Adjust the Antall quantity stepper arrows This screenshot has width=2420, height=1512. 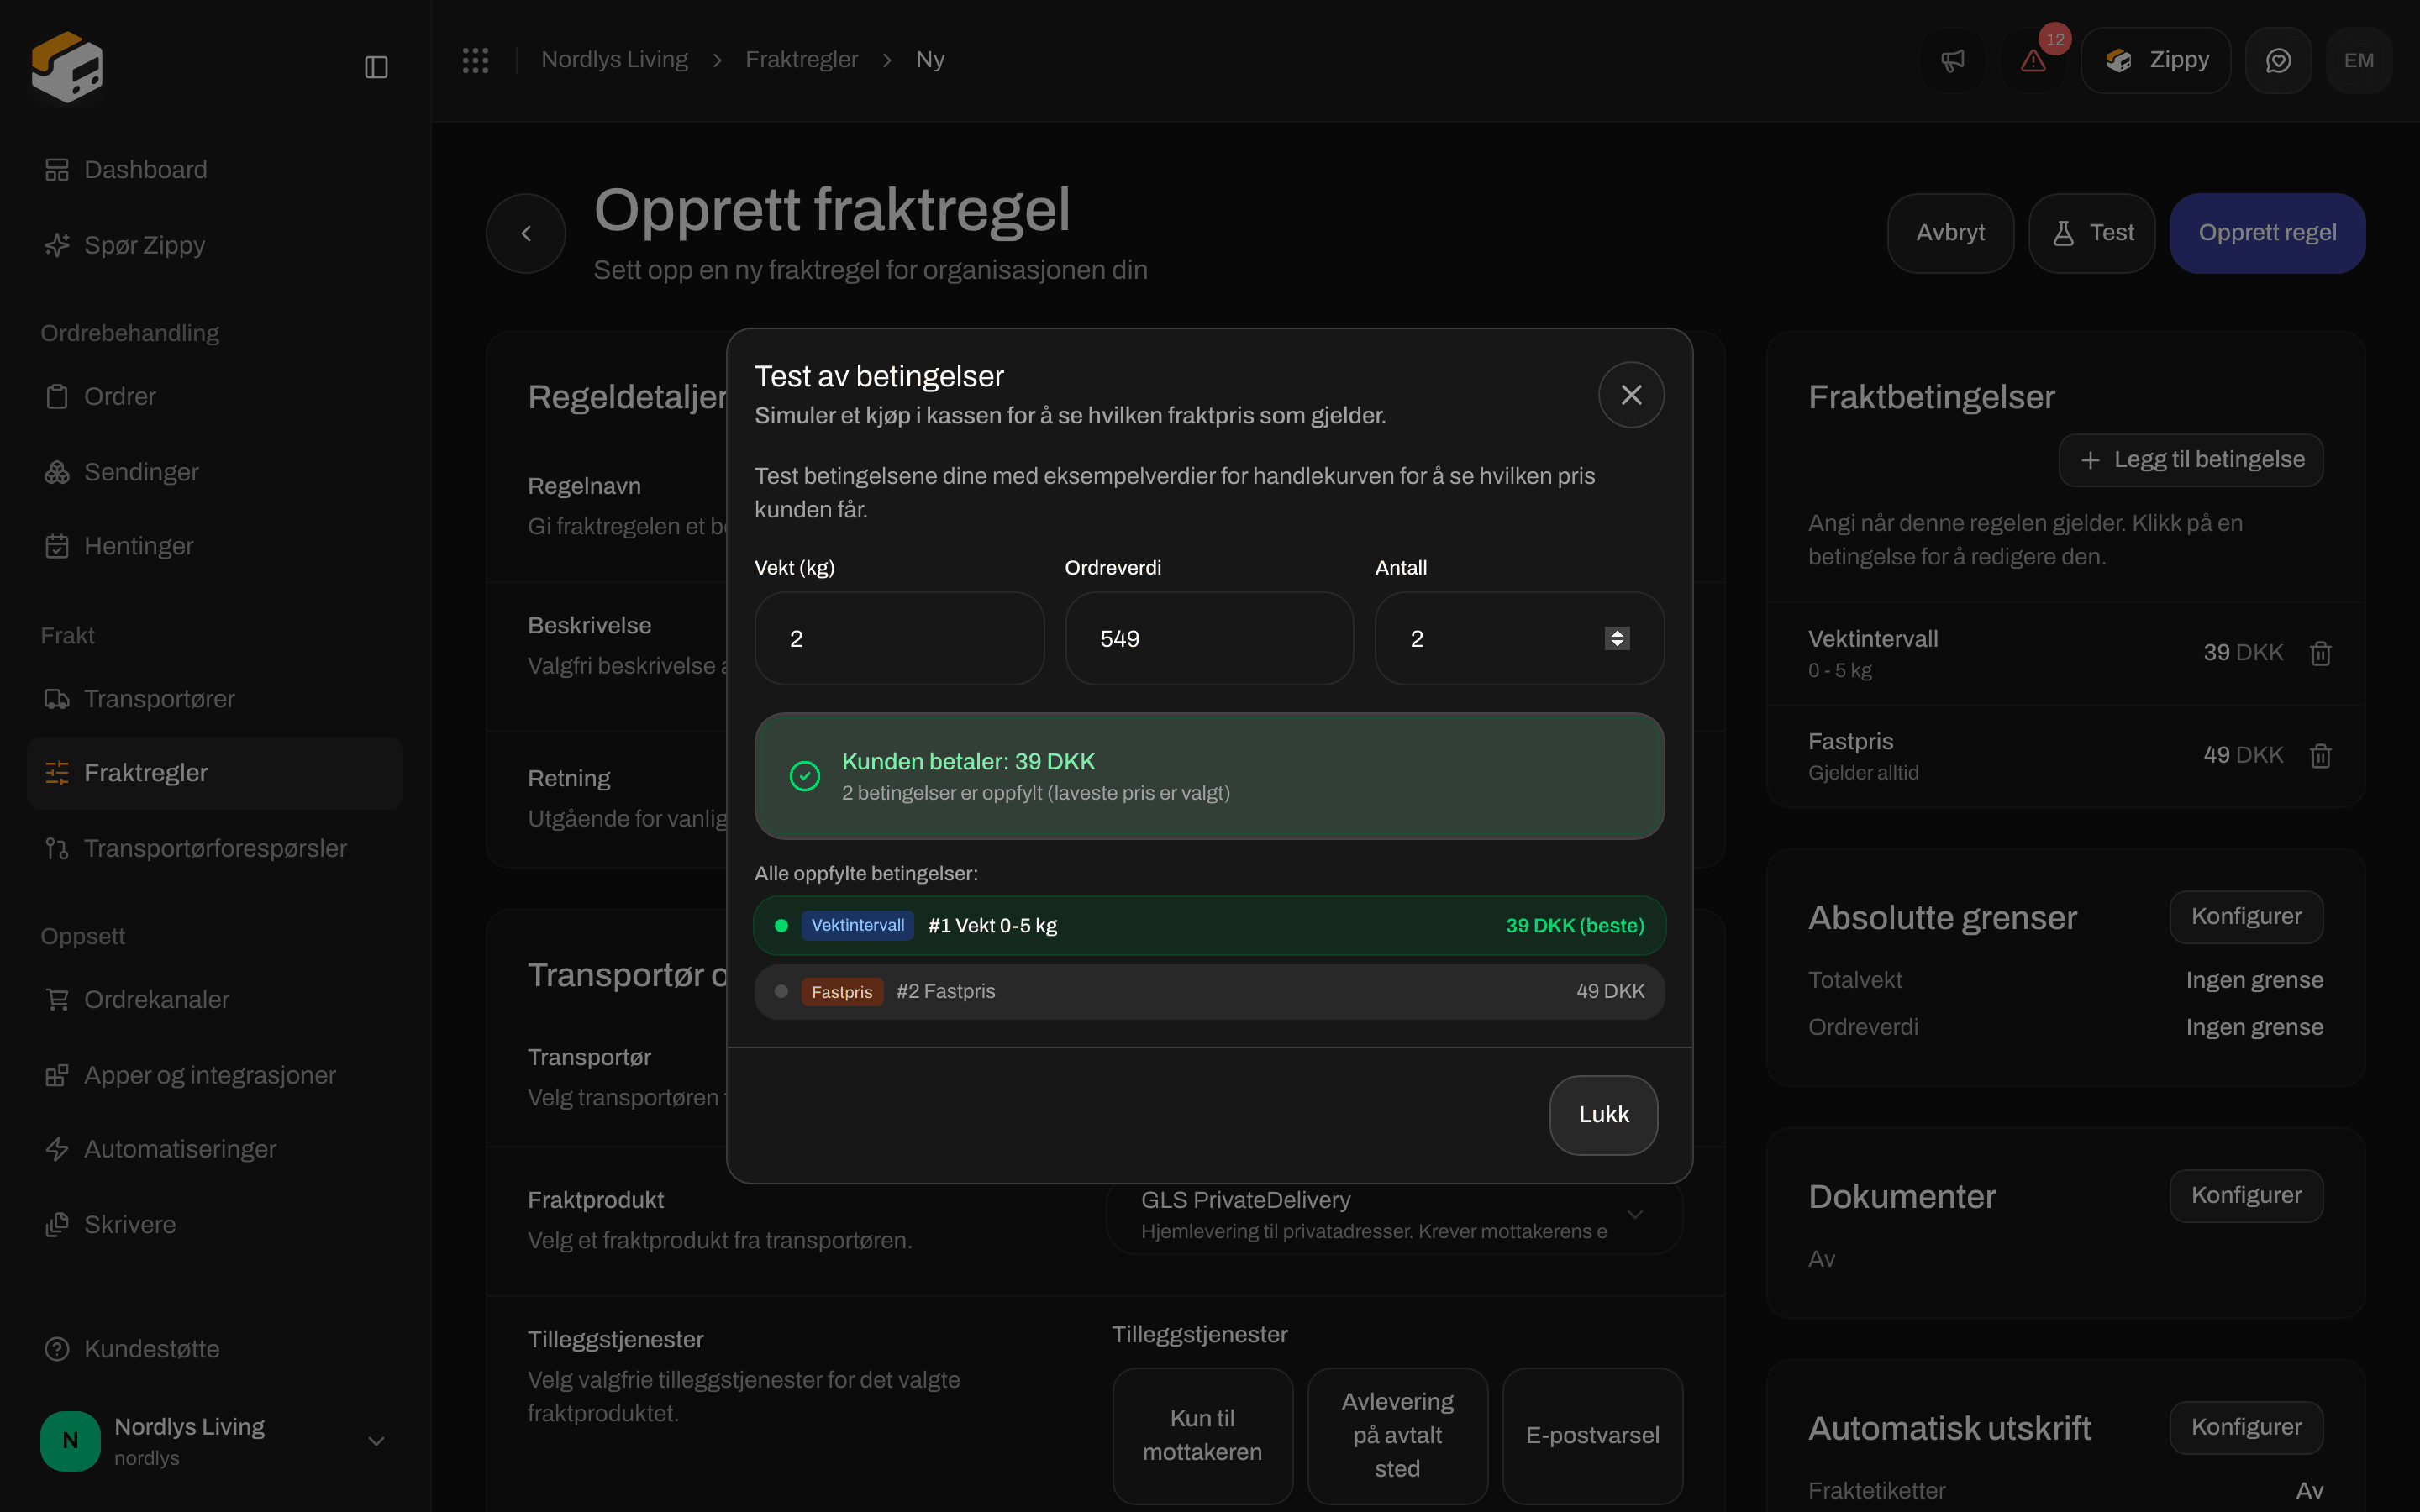coord(1617,638)
